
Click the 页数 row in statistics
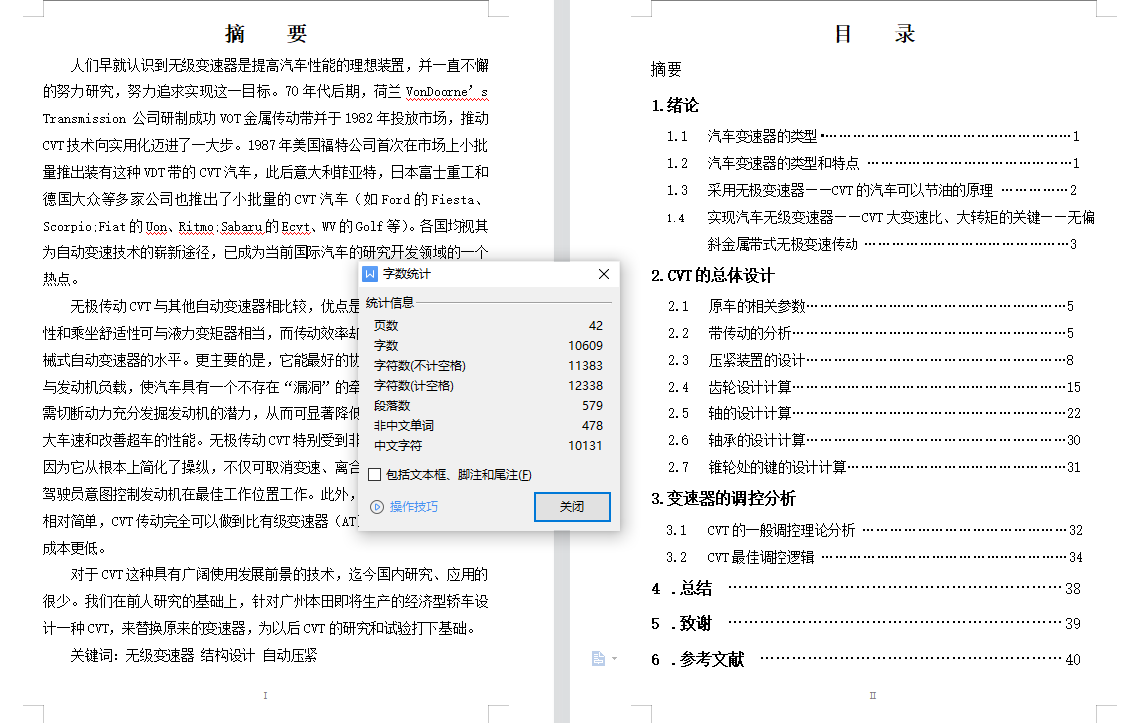point(488,325)
